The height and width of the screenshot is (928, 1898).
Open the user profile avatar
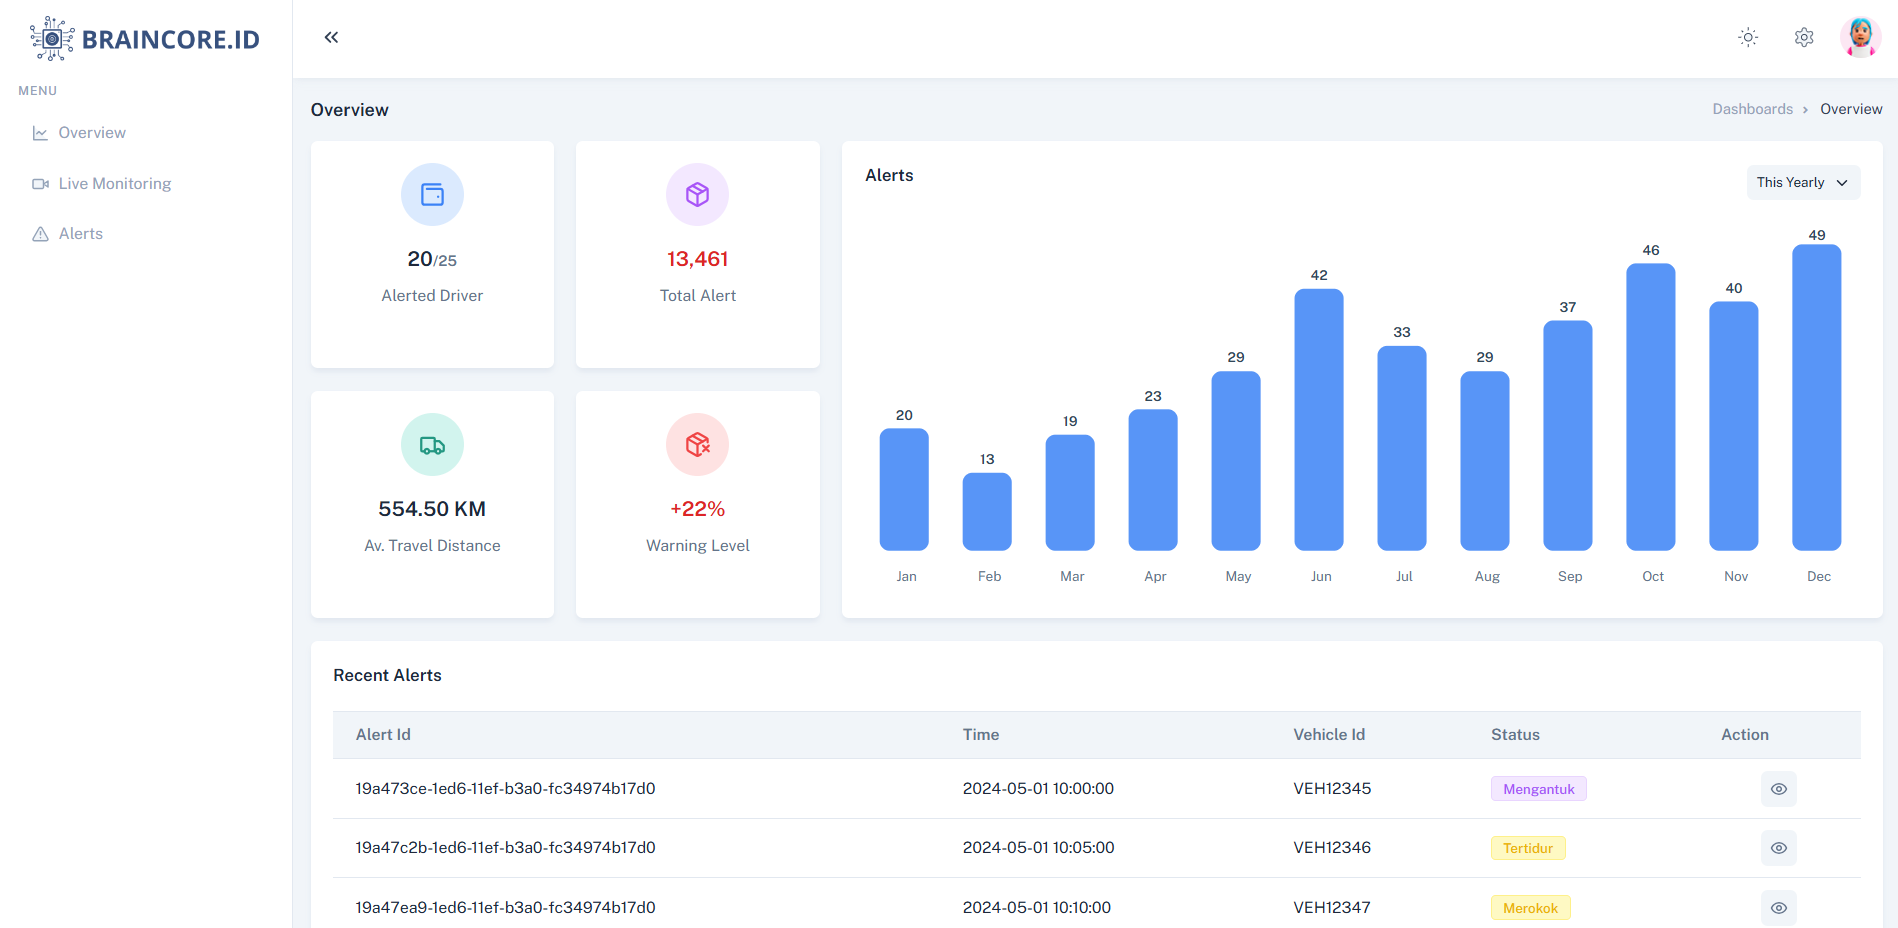pyautogui.click(x=1861, y=37)
